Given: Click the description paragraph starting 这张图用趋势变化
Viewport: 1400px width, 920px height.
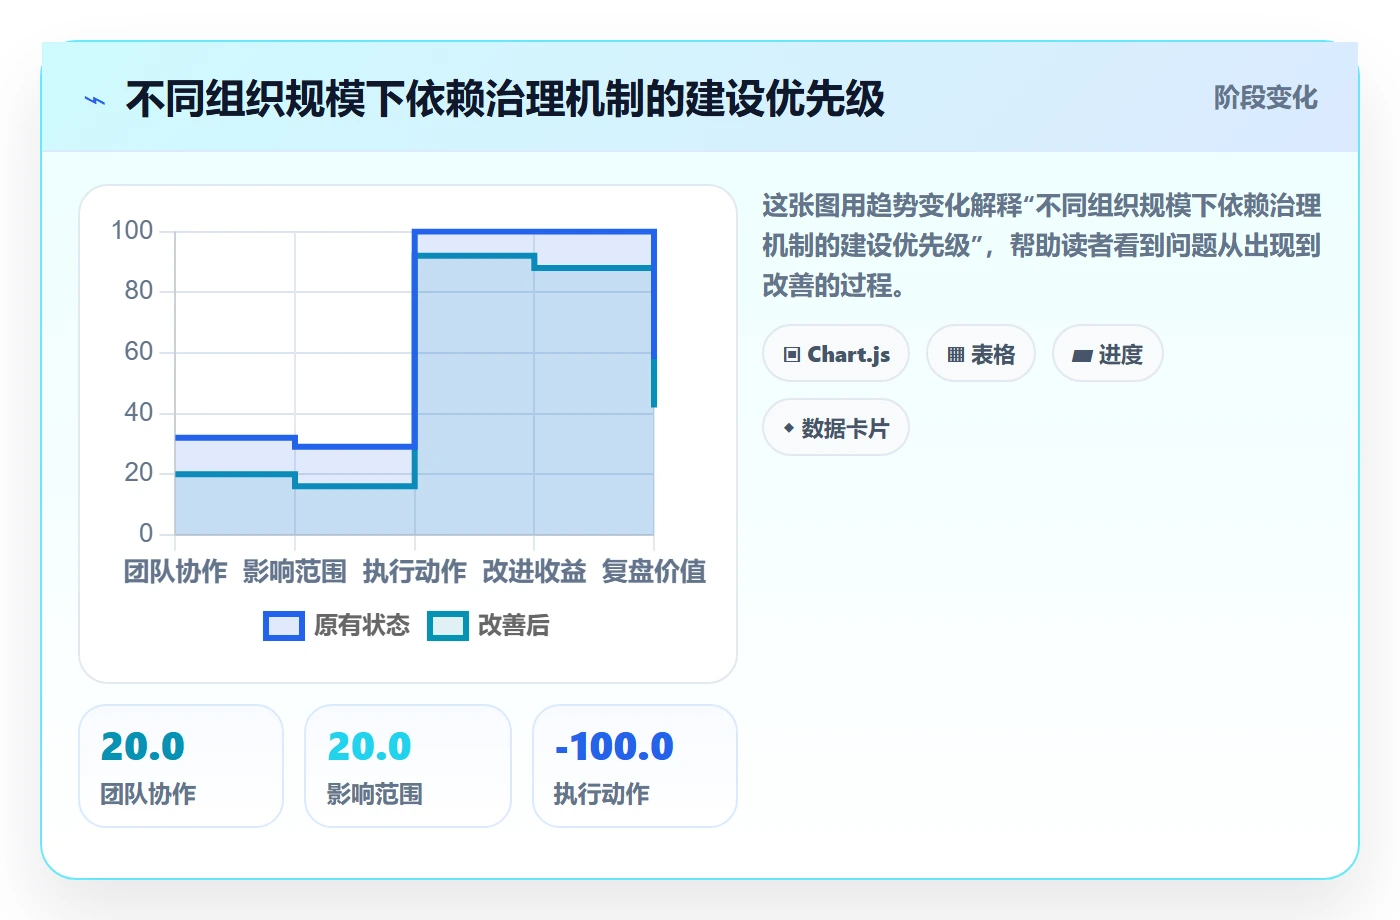Looking at the screenshot, I should pyautogui.click(x=1041, y=246).
